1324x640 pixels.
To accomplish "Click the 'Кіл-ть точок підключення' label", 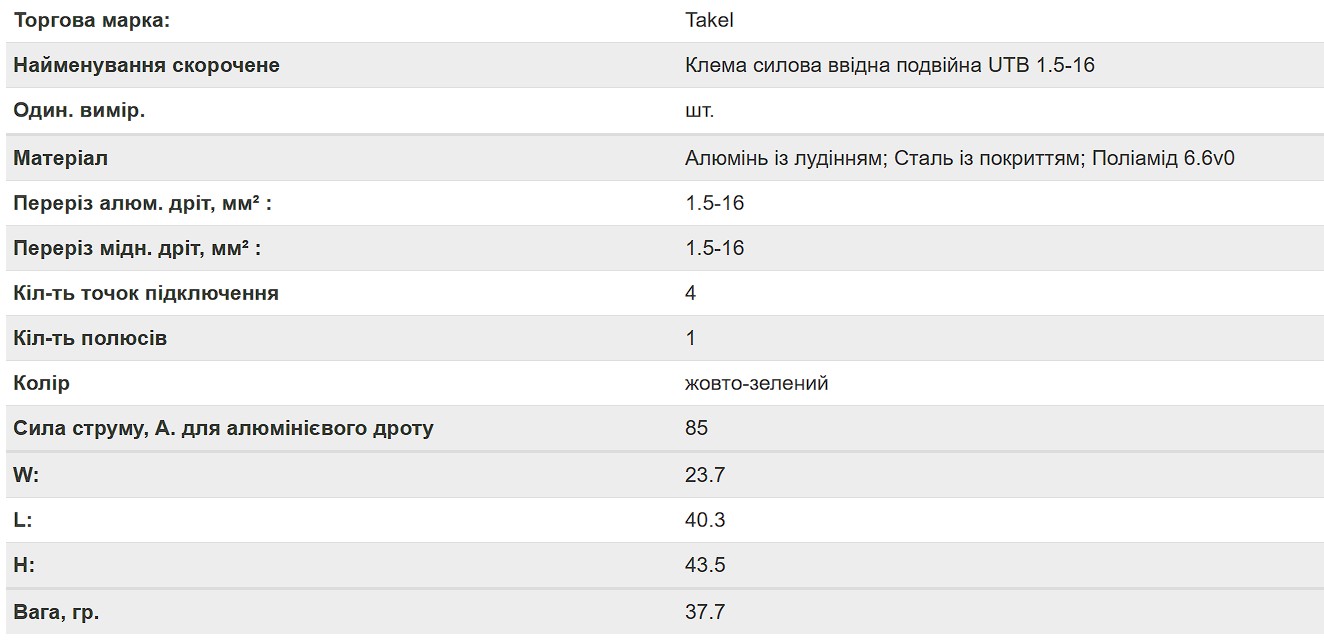I will (146, 293).
